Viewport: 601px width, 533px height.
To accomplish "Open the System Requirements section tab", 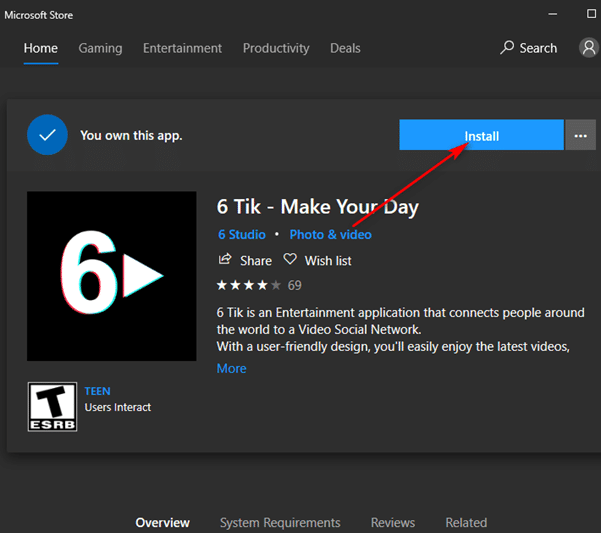I will tap(280, 522).
